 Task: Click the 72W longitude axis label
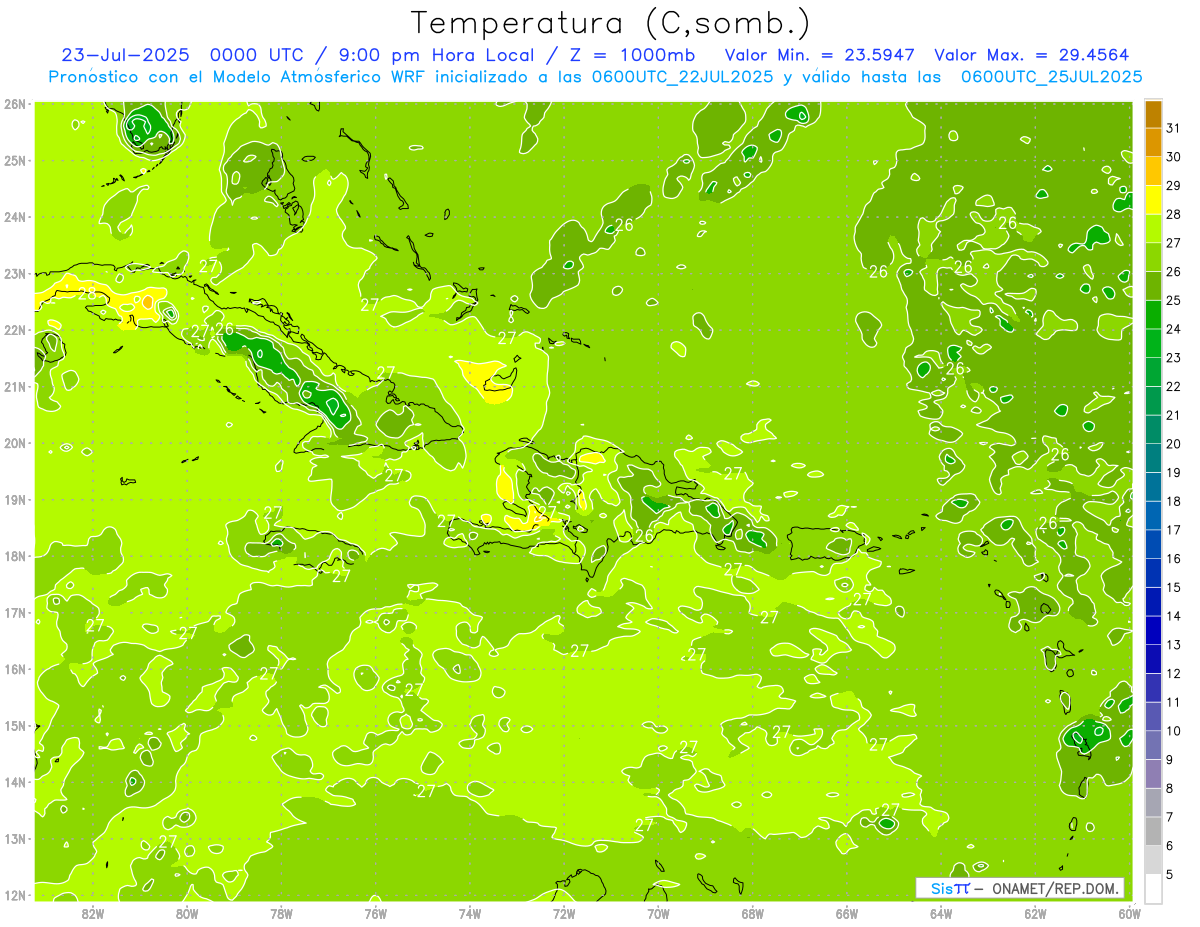(x=564, y=913)
